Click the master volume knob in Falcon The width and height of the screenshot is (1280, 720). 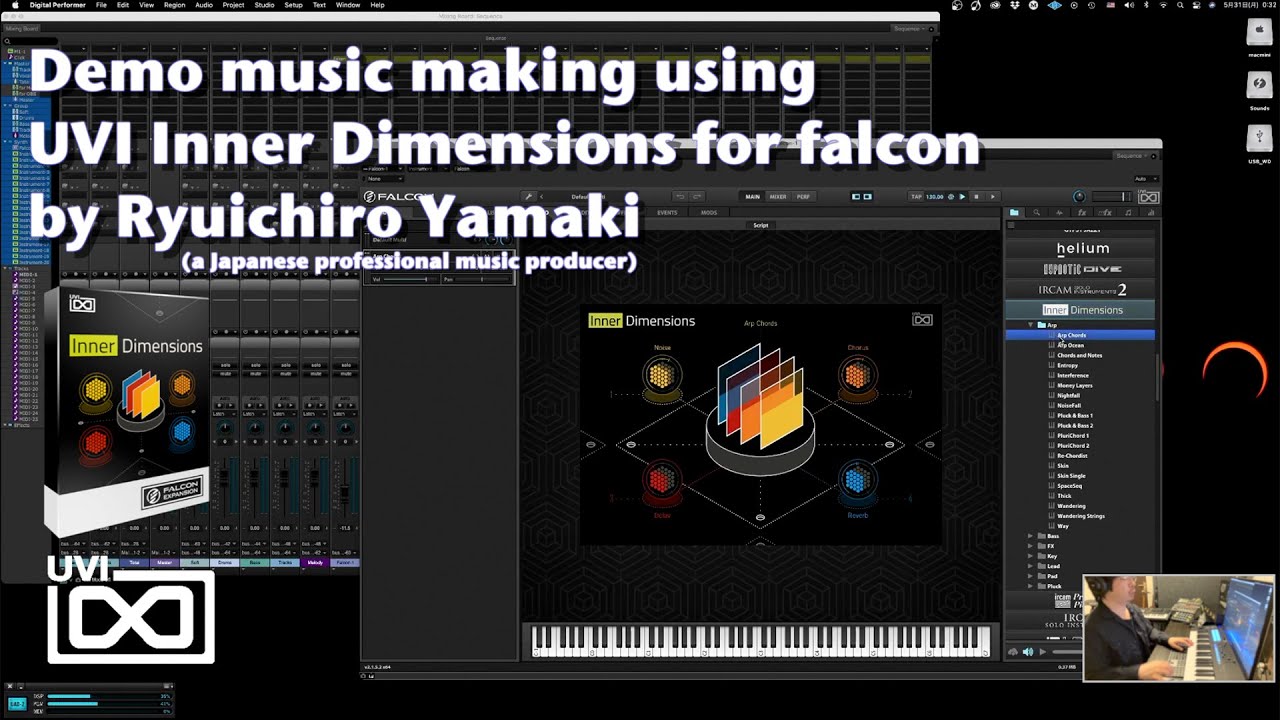1078,197
